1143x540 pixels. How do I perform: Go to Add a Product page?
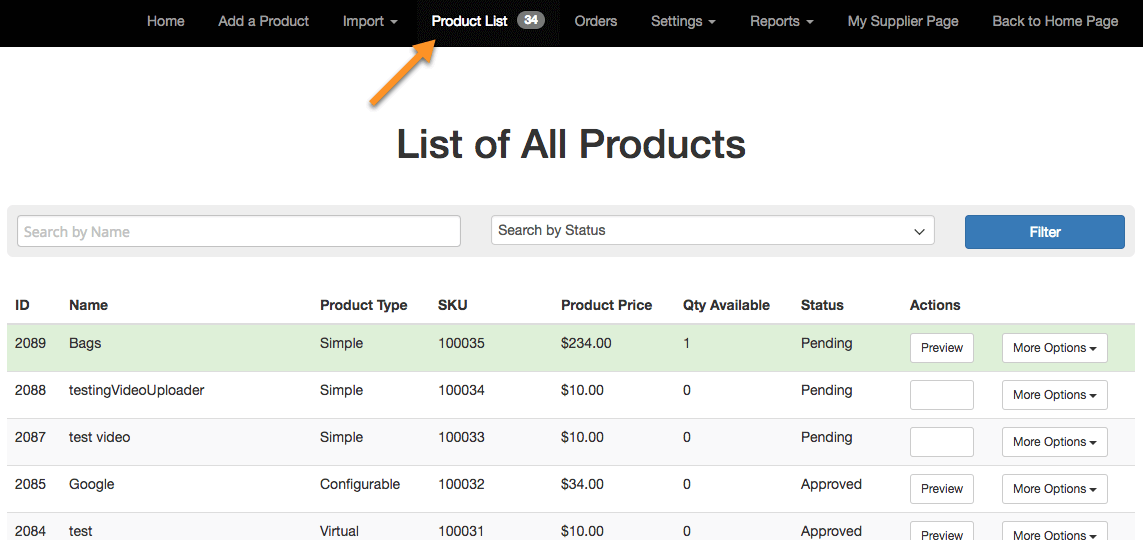point(263,21)
